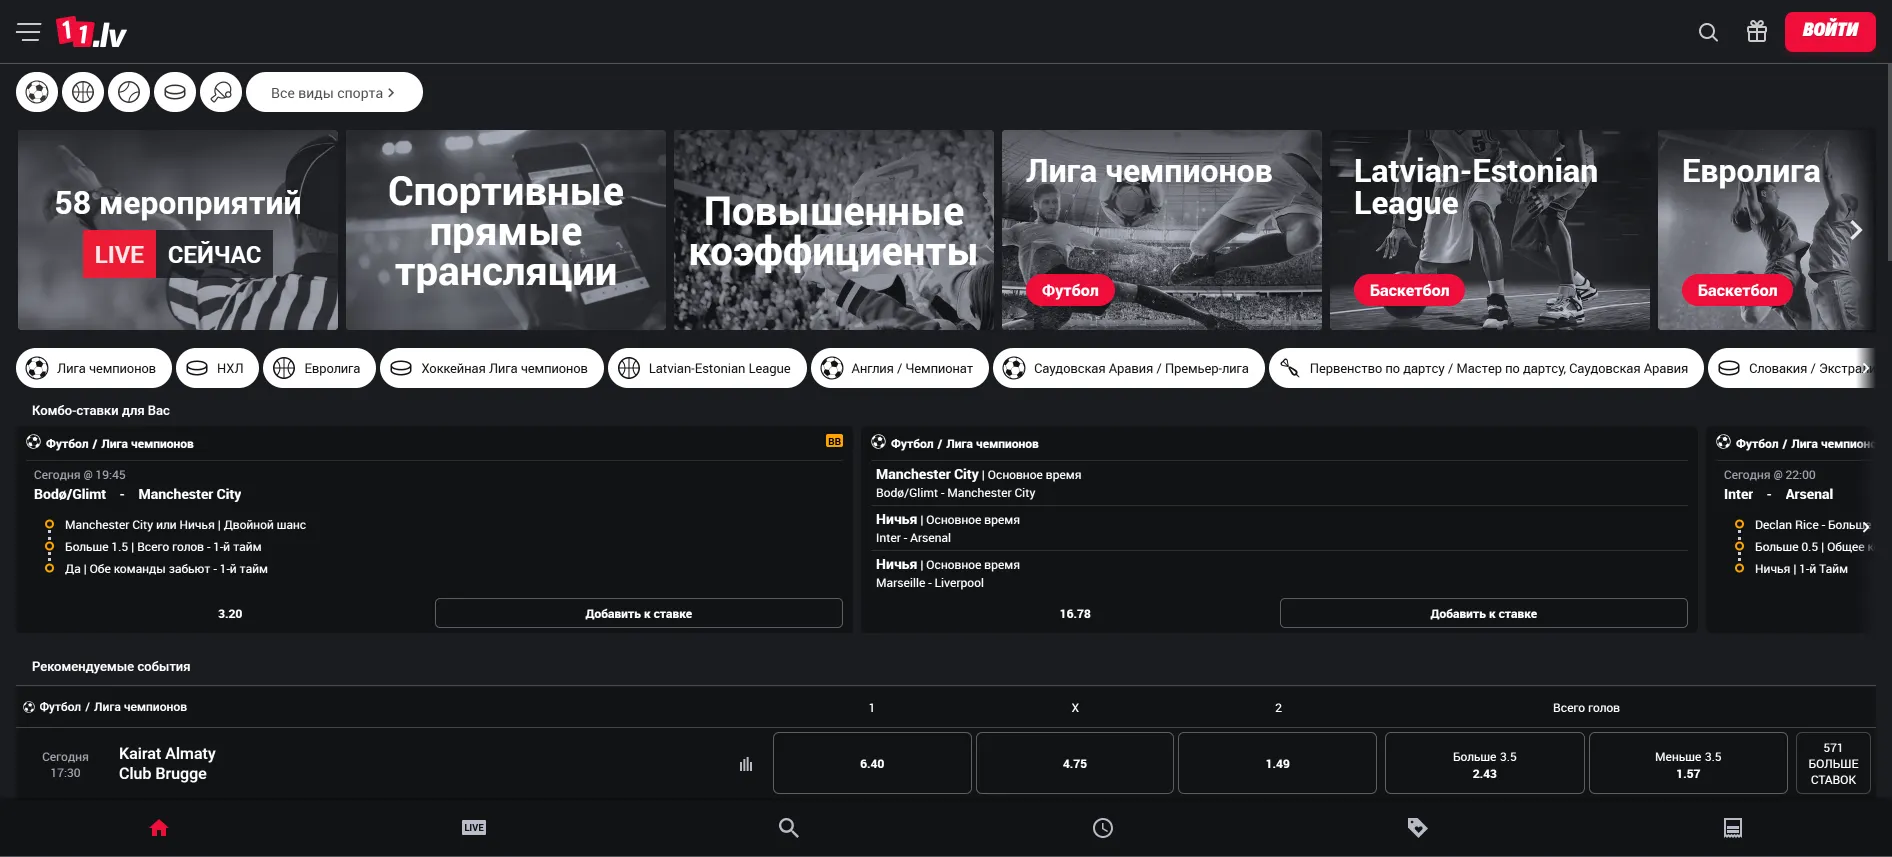Image resolution: width=1892 pixels, height=857 pixels.
Task: Select draw odds 4.75
Action: click(1074, 763)
